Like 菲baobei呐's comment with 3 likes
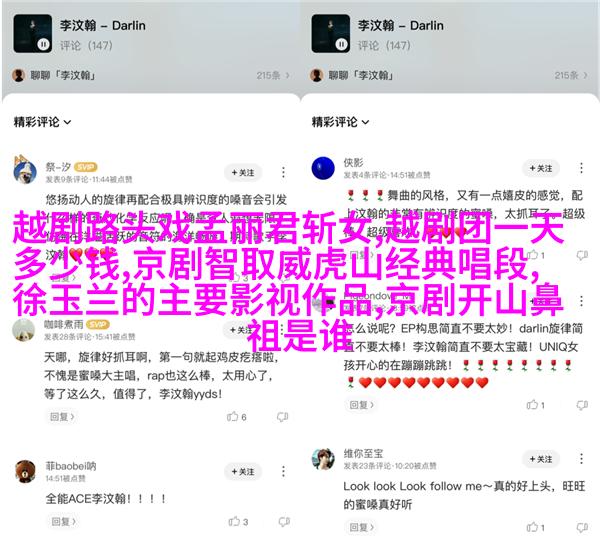The height and width of the screenshot is (555, 600). 234,521
